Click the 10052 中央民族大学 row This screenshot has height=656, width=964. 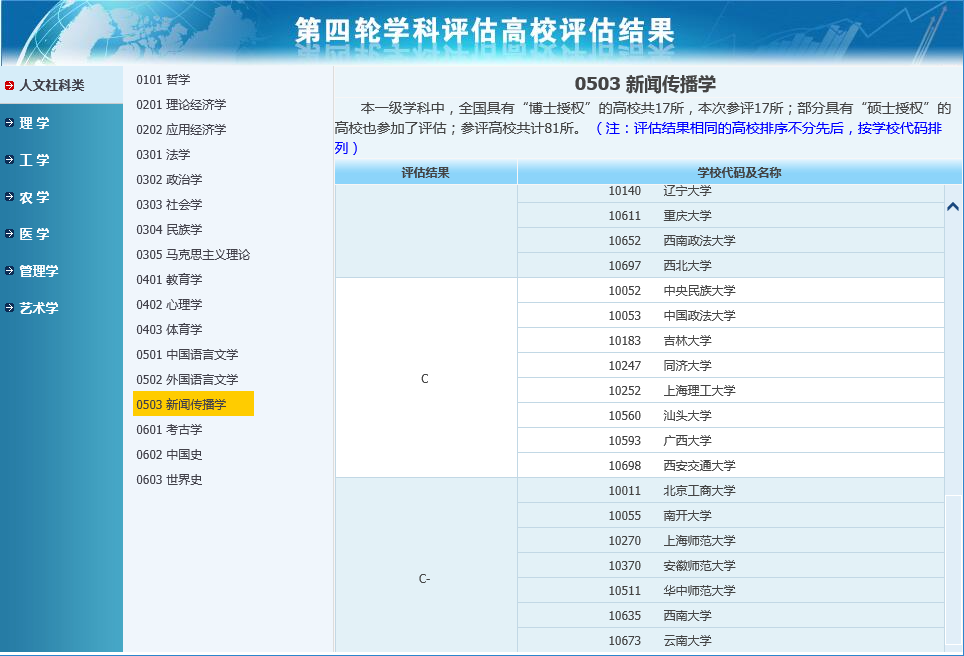(730, 291)
